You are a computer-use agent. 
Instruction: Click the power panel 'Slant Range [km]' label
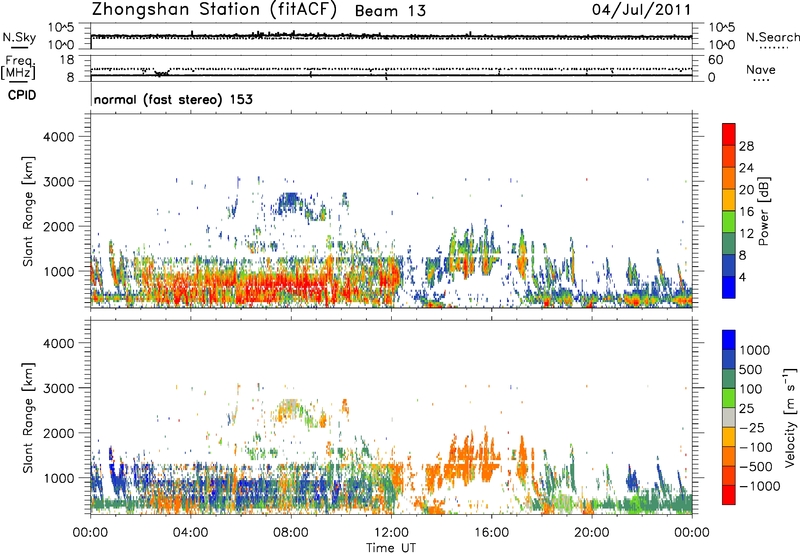pyautogui.click(x=28, y=211)
